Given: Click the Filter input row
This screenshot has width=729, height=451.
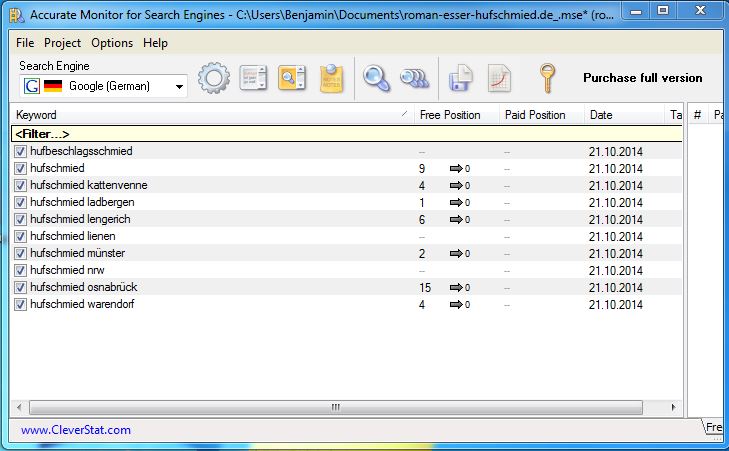Looking at the screenshot, I should pos(347,134).
